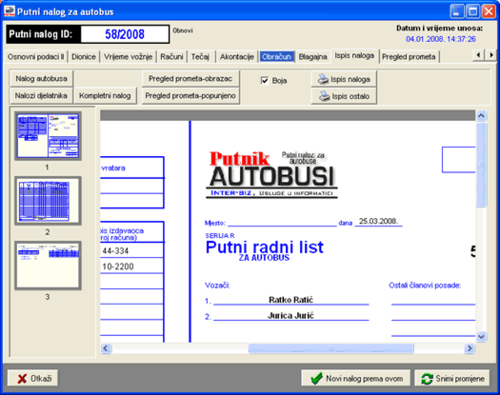Click the horizontal scrollbar thumb
This screenshot has height=395, width=500.
point(331,348)
